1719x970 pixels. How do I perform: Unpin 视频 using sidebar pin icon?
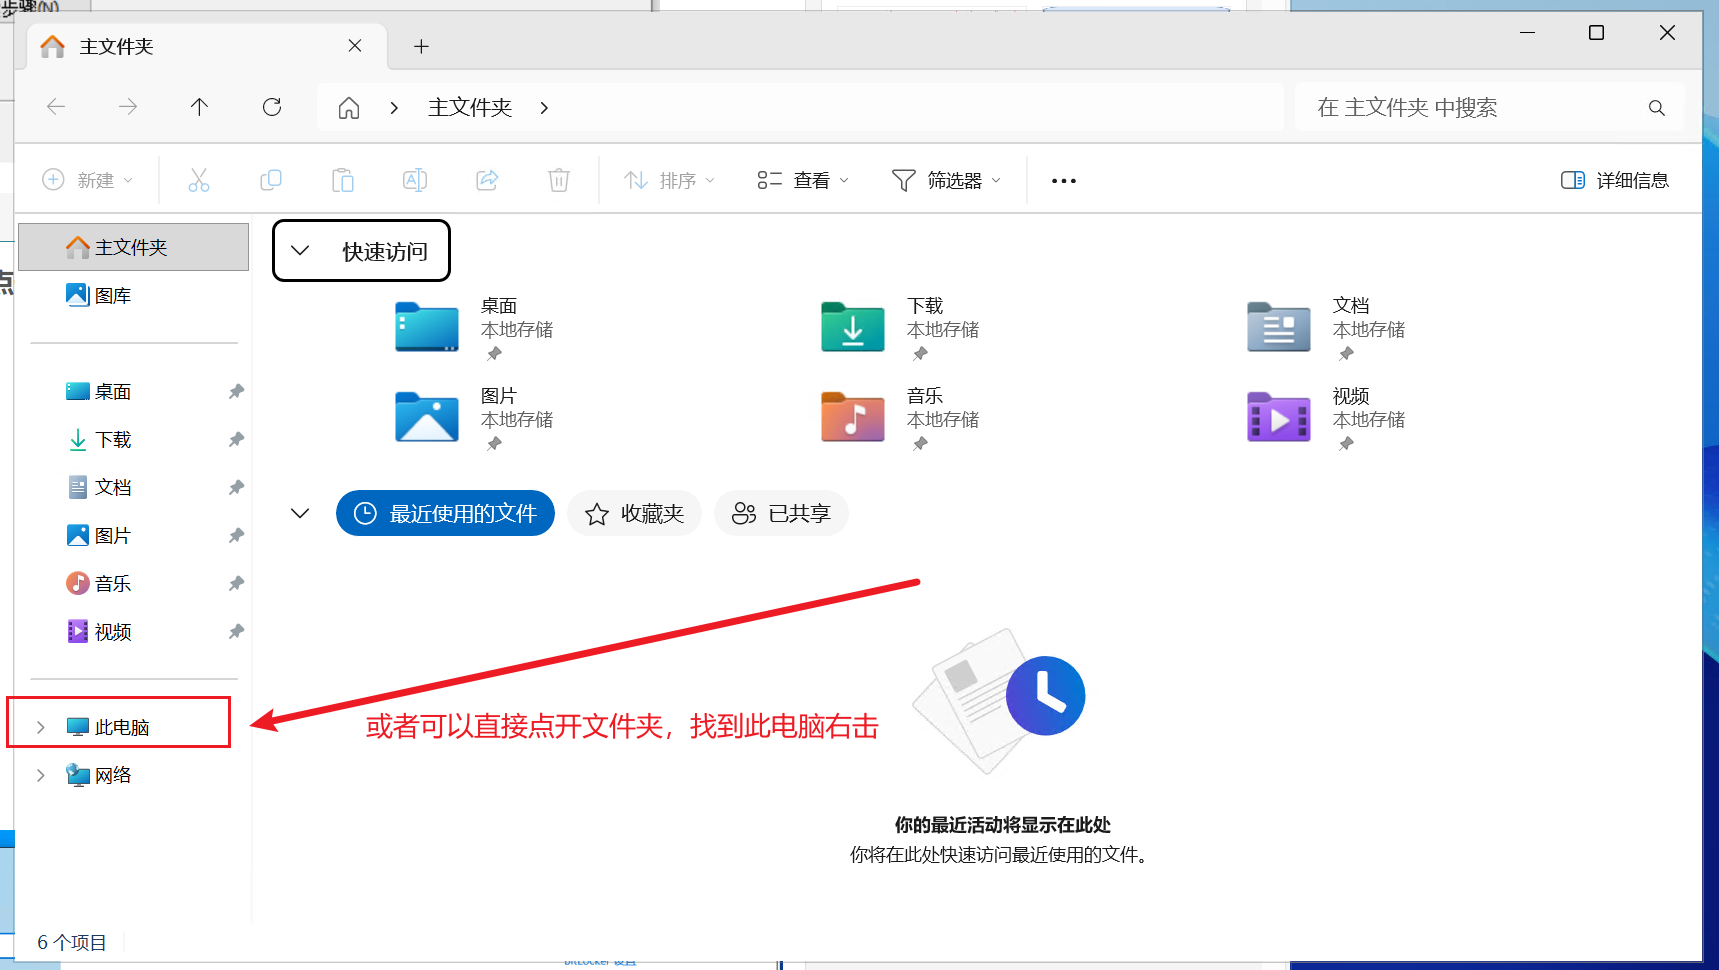point(236,632)
